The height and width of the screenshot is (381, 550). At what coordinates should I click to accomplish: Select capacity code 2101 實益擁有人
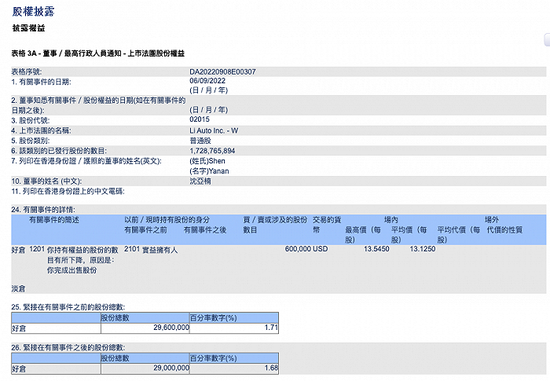tap(151, 249)
